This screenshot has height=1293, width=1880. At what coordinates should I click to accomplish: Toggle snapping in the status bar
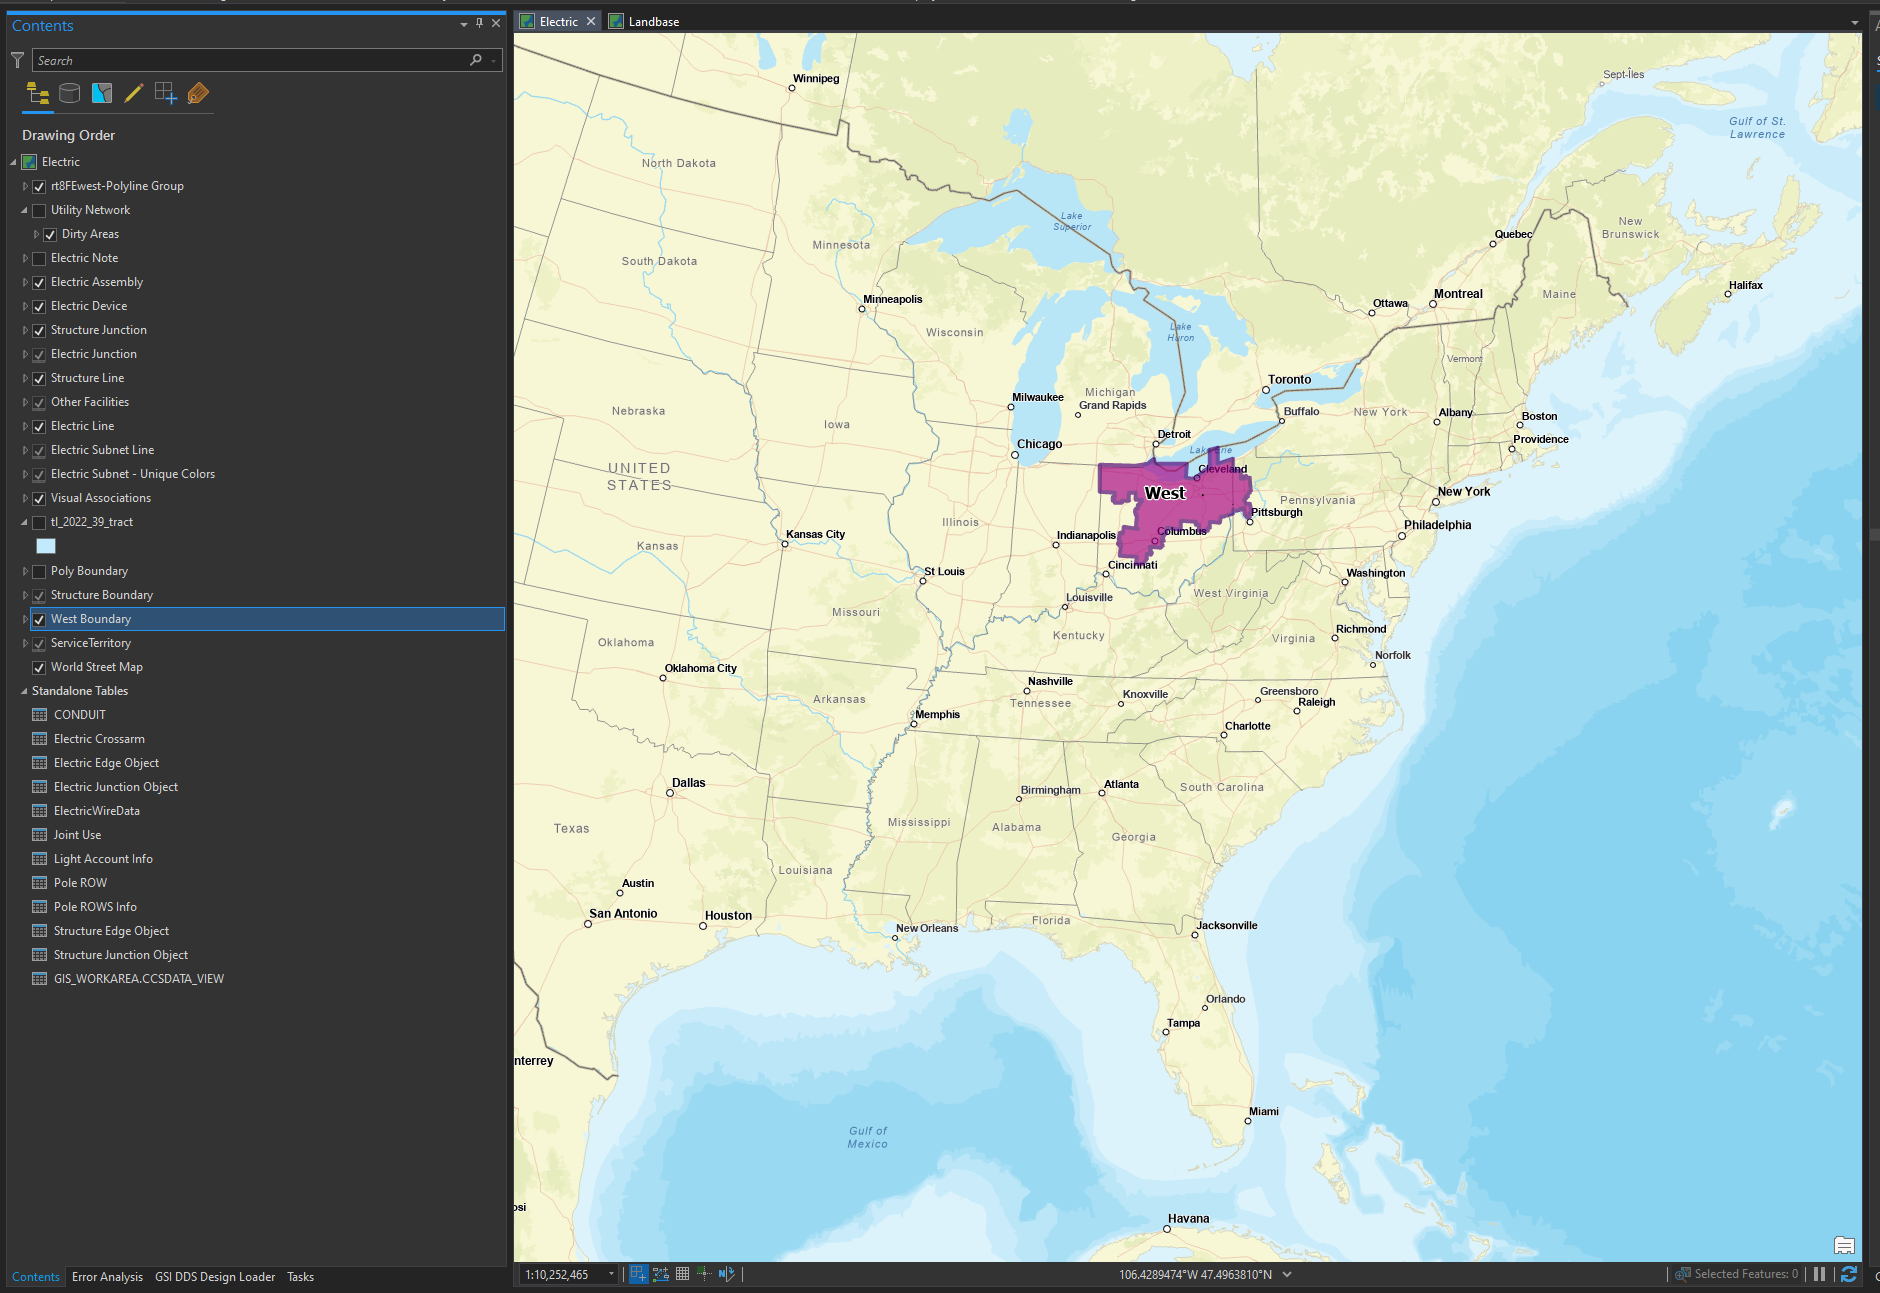(x=704, y=1274)
